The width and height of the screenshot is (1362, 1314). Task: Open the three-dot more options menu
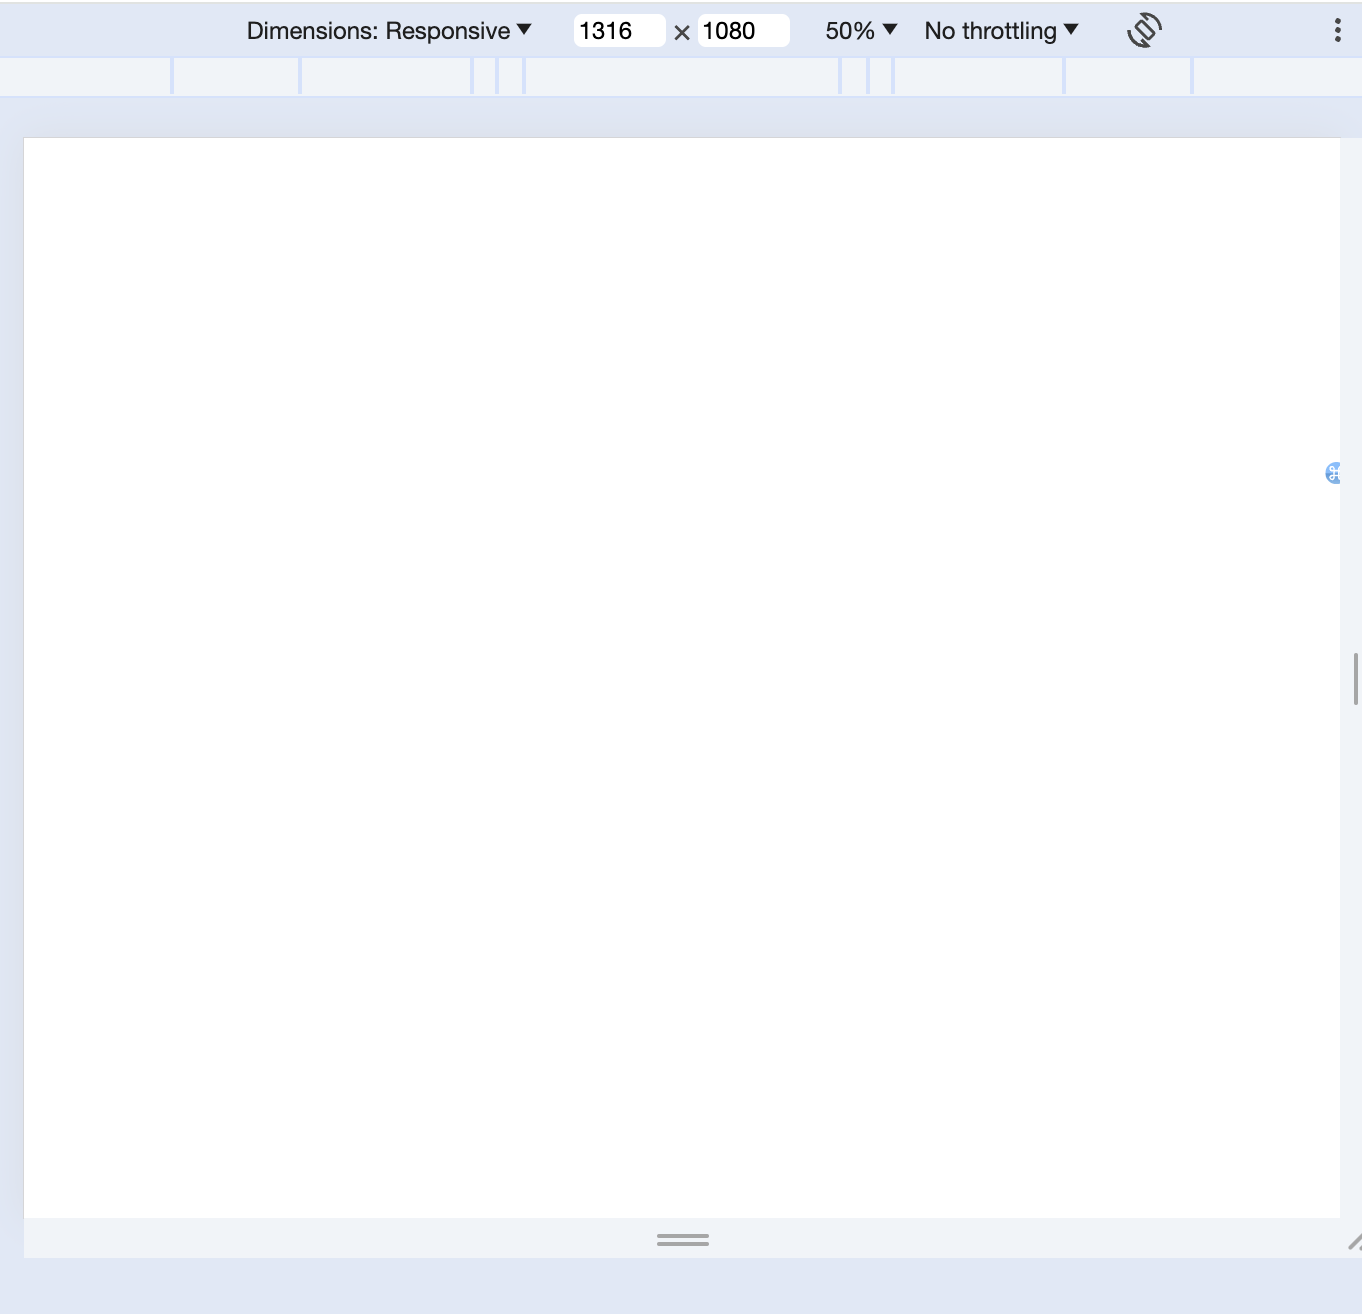[x=1337, y=30]
